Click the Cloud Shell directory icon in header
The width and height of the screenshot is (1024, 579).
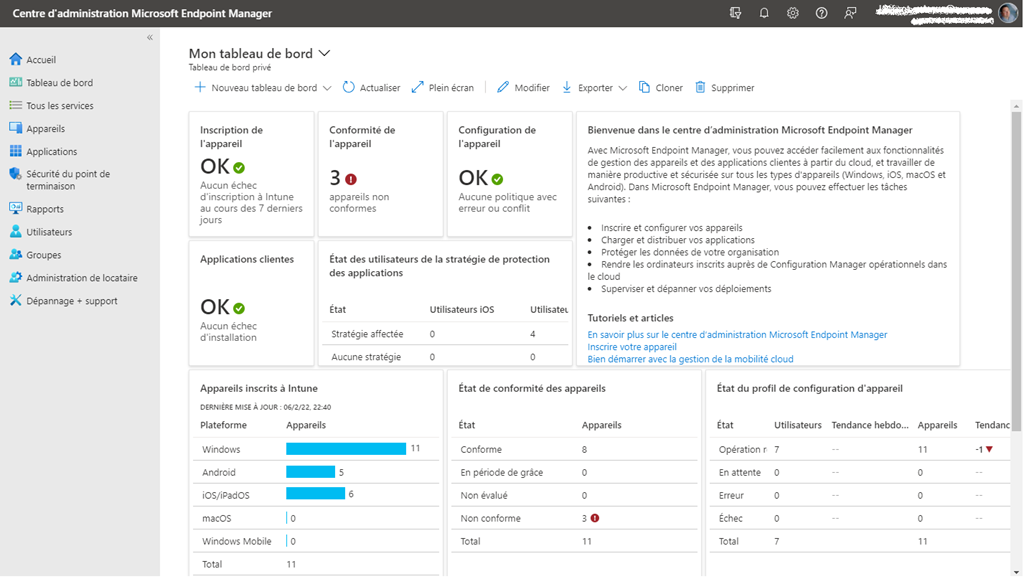click(x=736, y=13)
